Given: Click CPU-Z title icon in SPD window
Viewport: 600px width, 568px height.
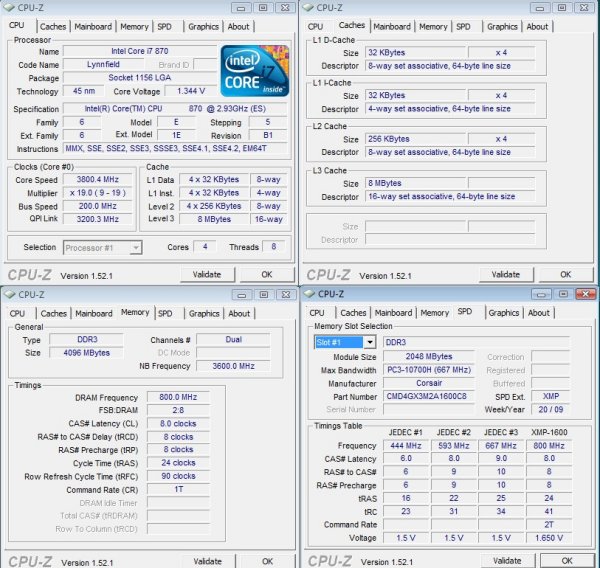Looking at the screenshot, I should (x=309, y=294).
